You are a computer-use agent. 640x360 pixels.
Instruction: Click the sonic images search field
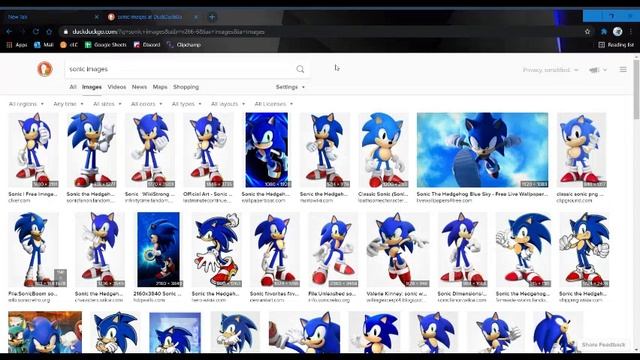point(180,69)
